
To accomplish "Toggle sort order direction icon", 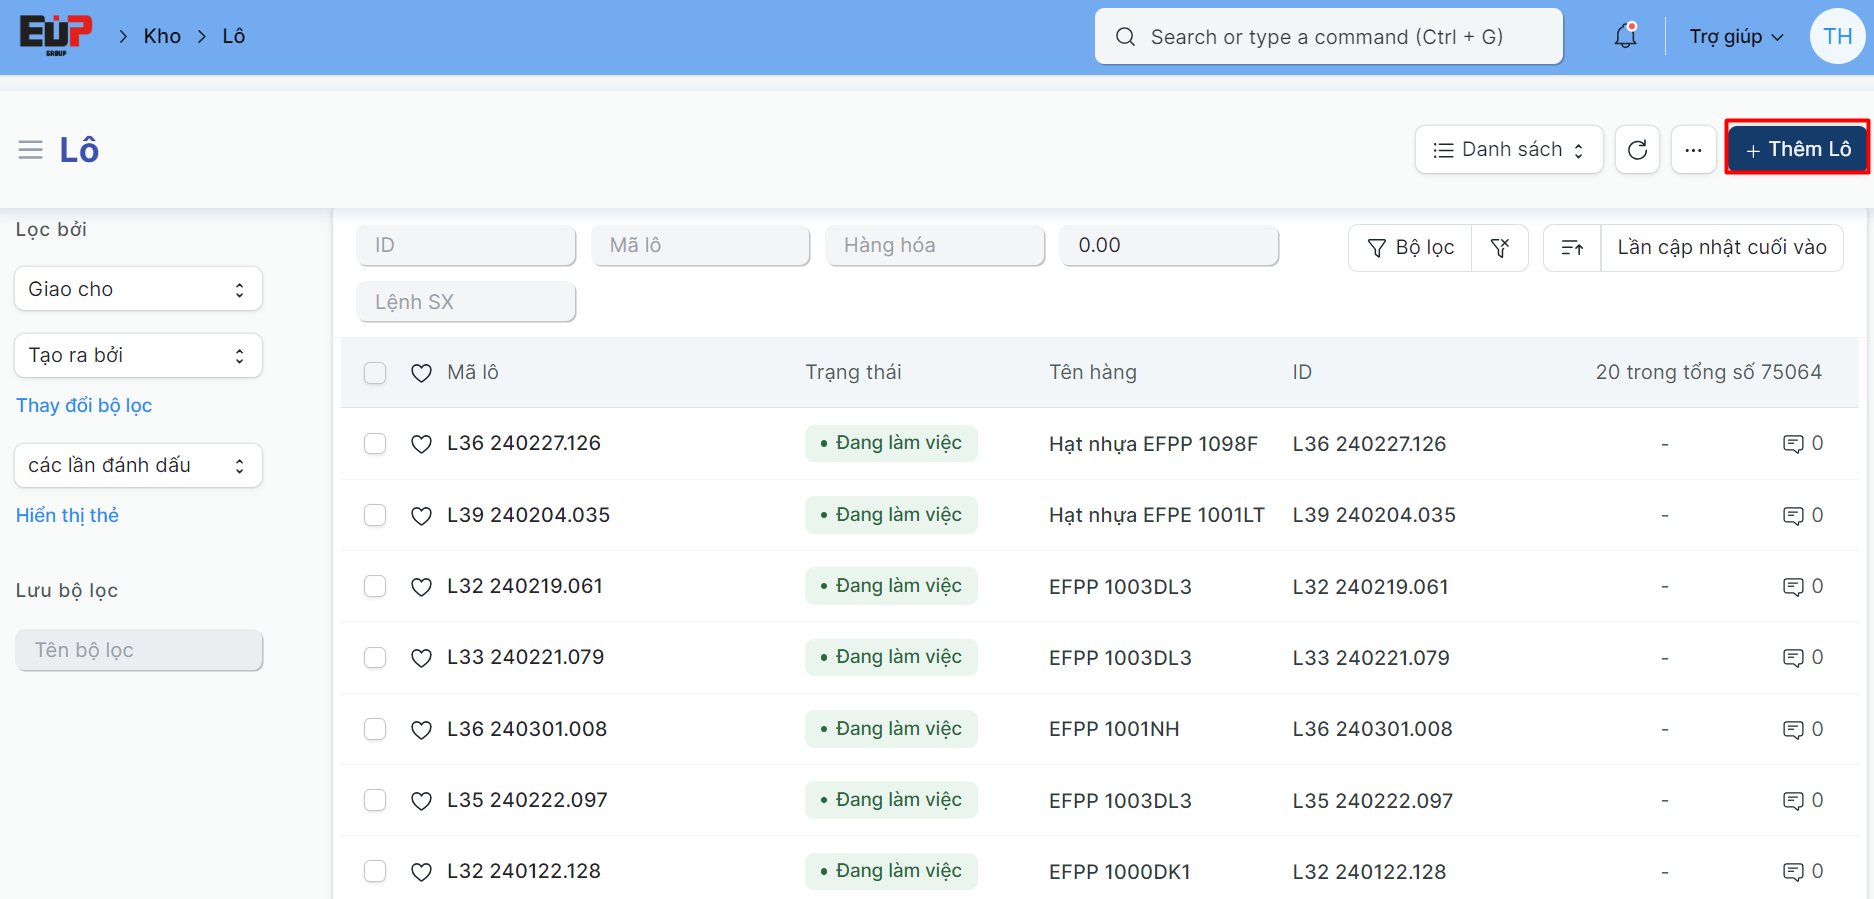I will [1572, 248].
